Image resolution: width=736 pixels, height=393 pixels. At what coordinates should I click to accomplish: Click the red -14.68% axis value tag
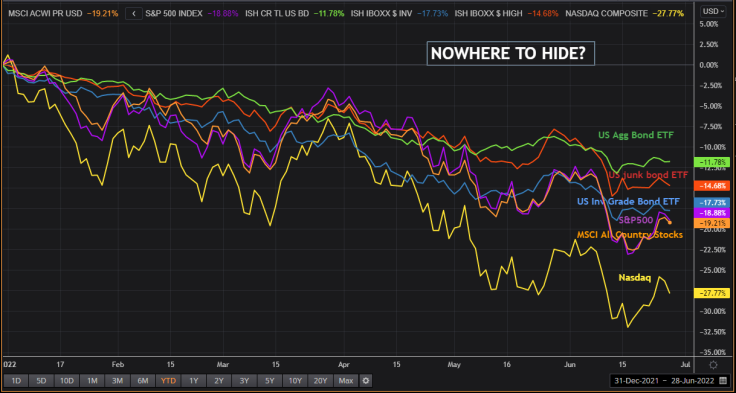[712, 185]
